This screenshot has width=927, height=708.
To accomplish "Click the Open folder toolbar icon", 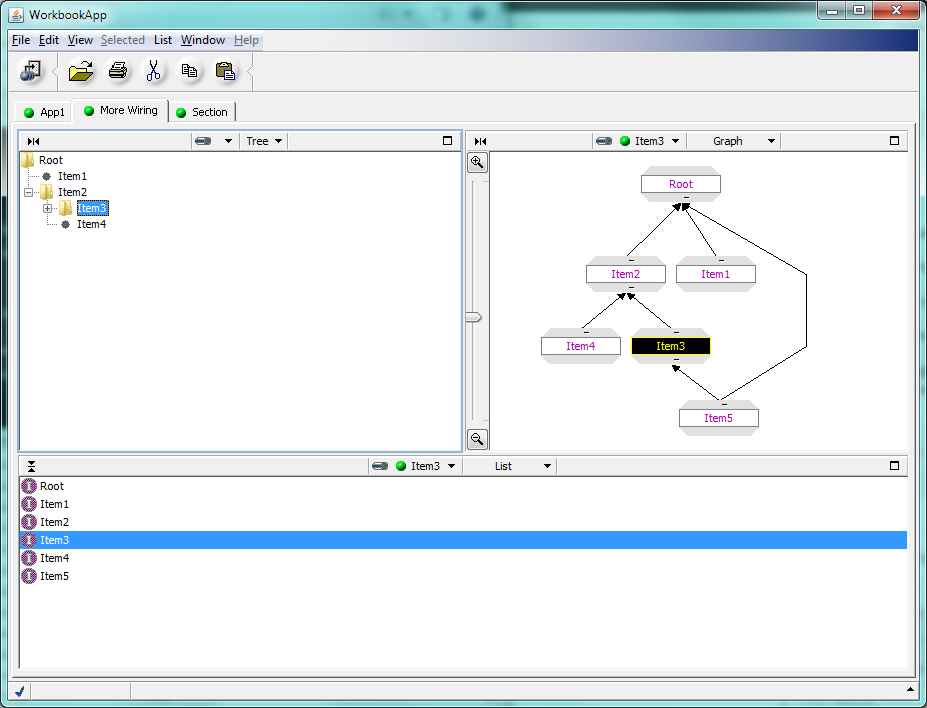I will click(x=81, y=71).
